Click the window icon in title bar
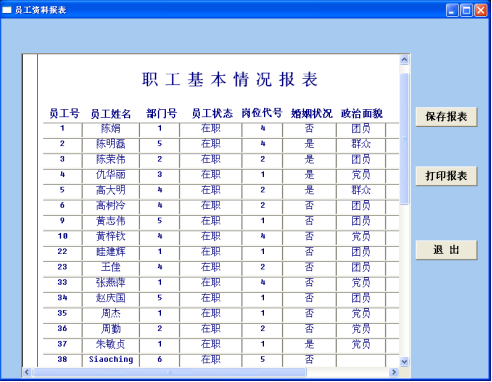492x382 pixels. coord(7,10)
